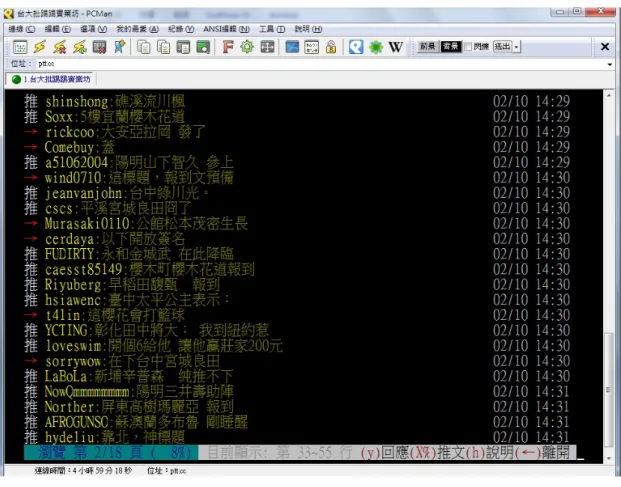The height and width of the screenshot is (487, 621).
Task: Click the 送出 send button
Action: tap(503, 47)
